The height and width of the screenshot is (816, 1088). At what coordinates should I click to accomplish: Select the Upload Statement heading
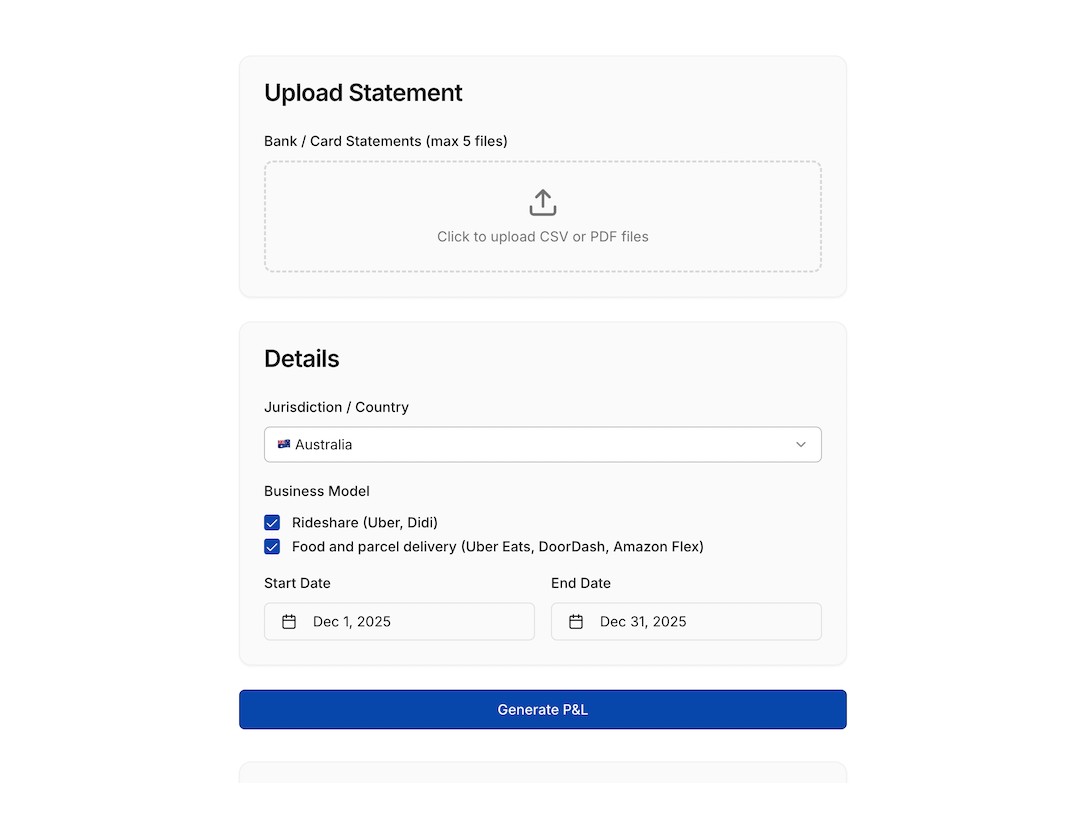tap(363, 93)
